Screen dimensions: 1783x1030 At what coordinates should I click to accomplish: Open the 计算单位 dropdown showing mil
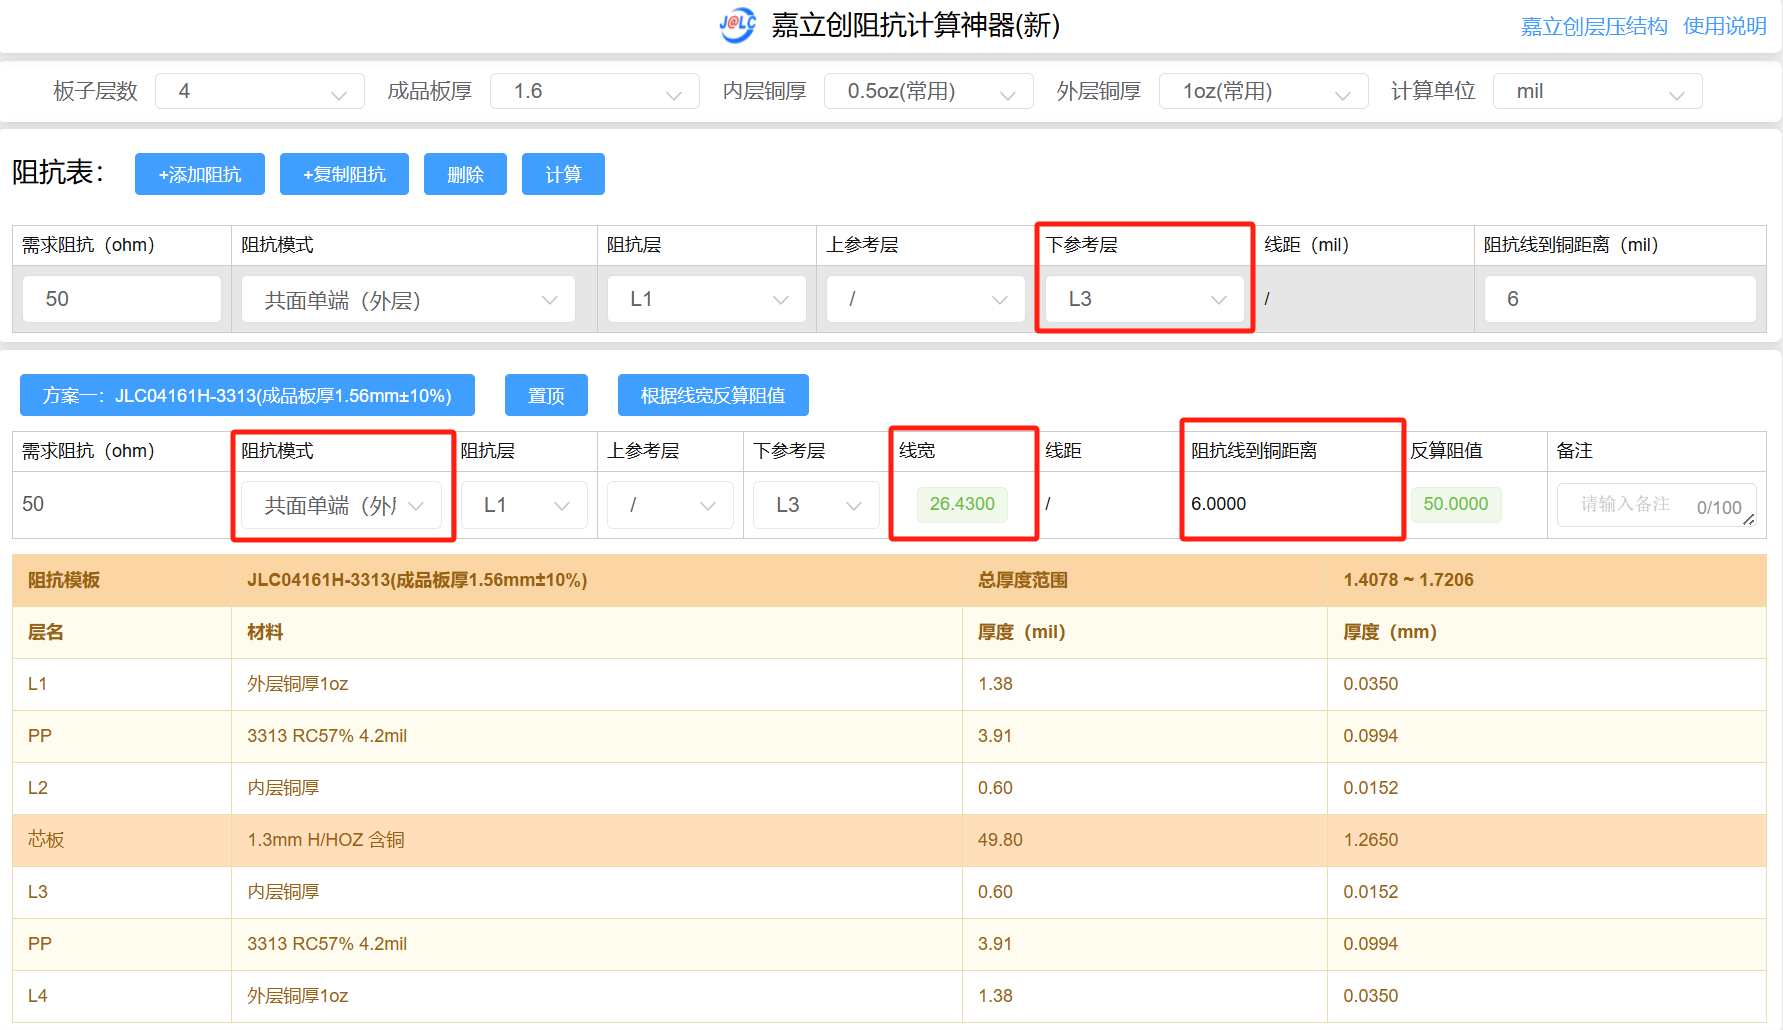1598,92
